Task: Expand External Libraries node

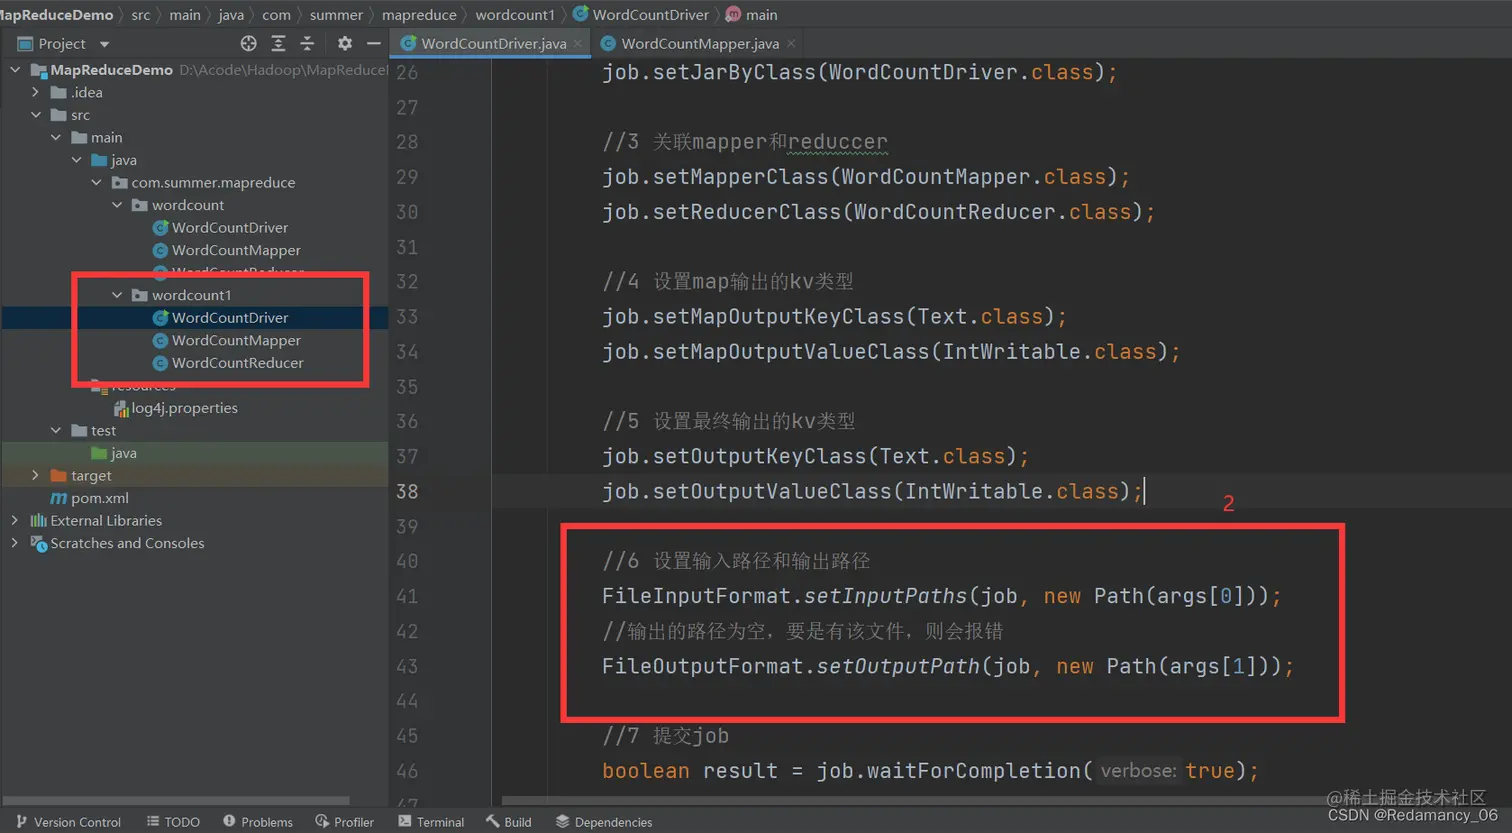Action: [15, 520]
